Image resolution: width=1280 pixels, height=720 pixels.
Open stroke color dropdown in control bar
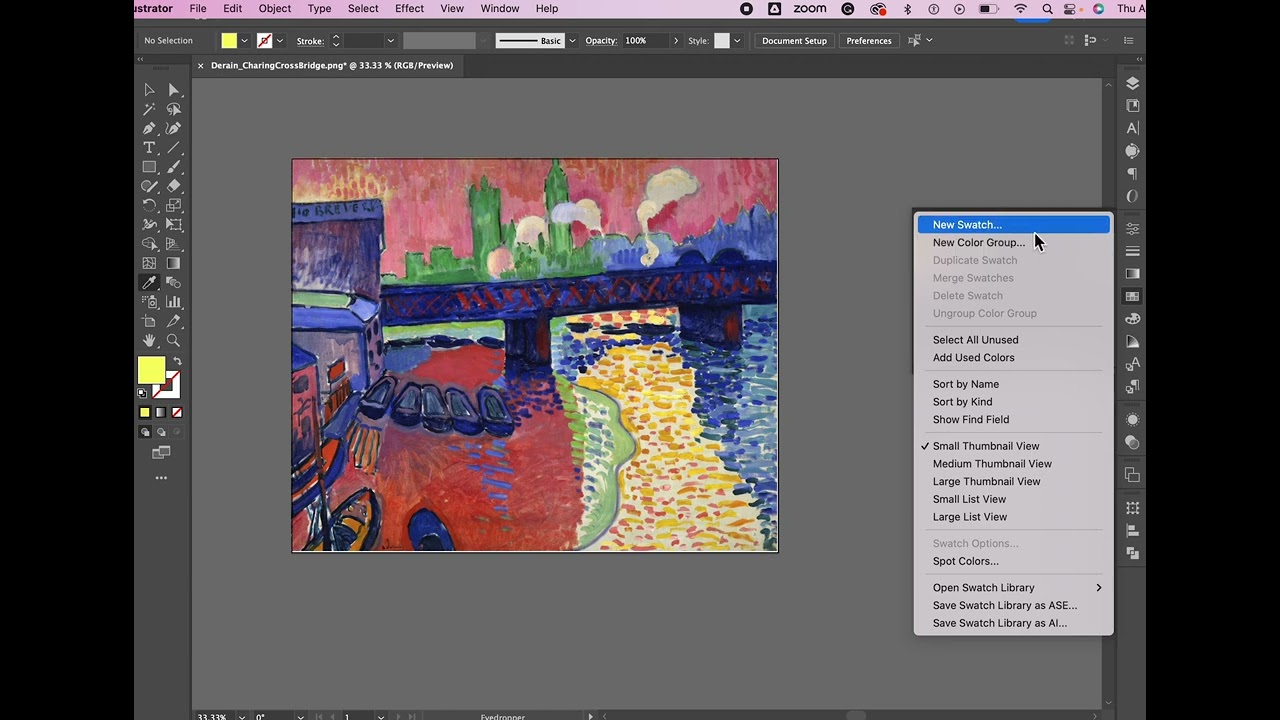(279, 41)
